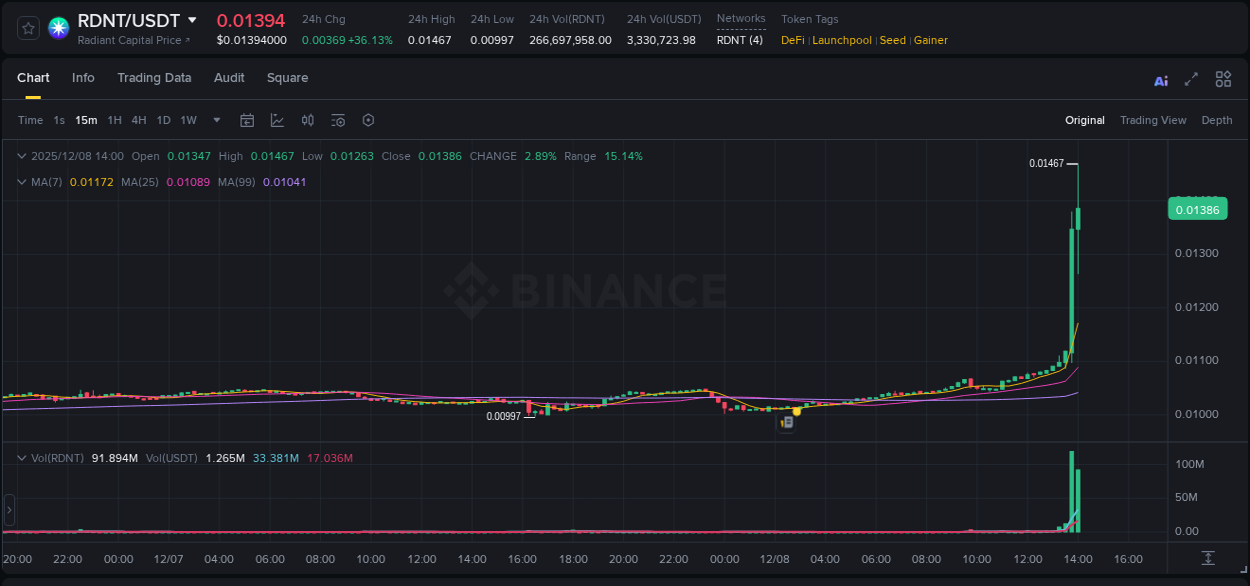Collapse the Vol(RDNT) volume row
The width and height of the screenshot is (1250, 586).
pyautogui.click(x=21, y=458)
